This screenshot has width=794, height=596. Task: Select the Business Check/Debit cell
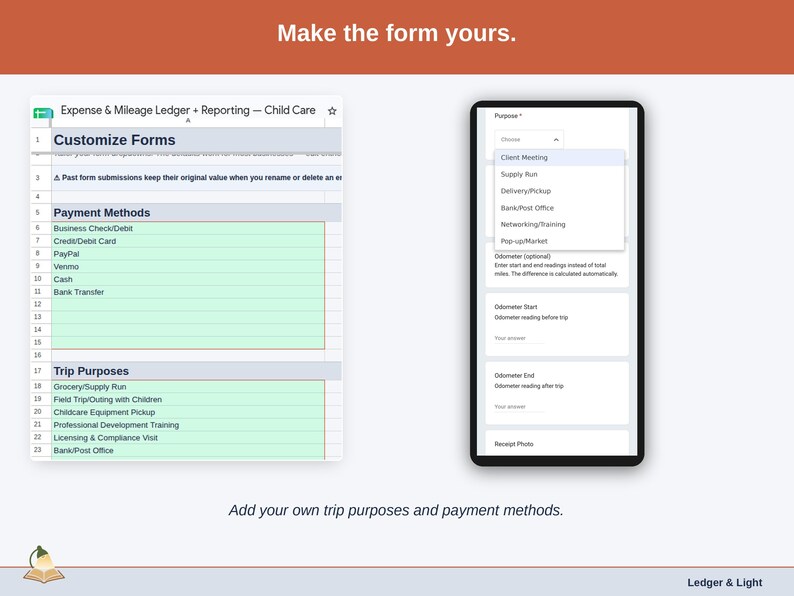[x=188, y=228]
